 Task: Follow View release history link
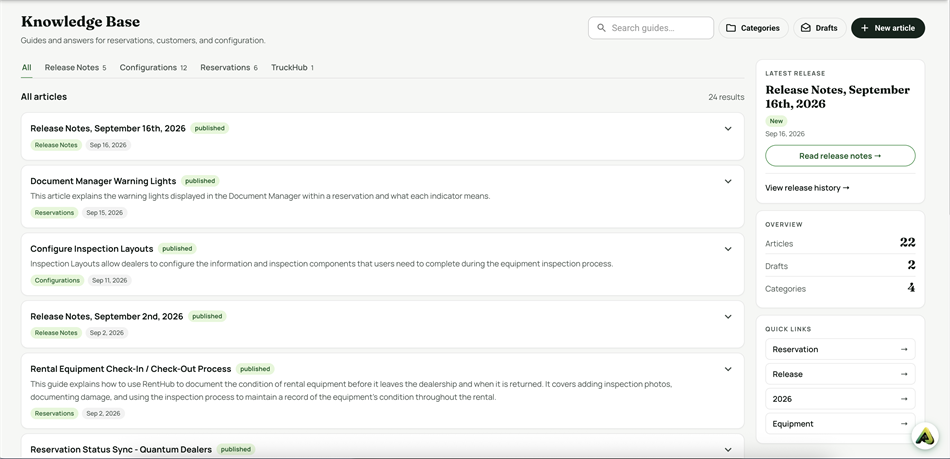pyautogui.click(x=807, y=188)
